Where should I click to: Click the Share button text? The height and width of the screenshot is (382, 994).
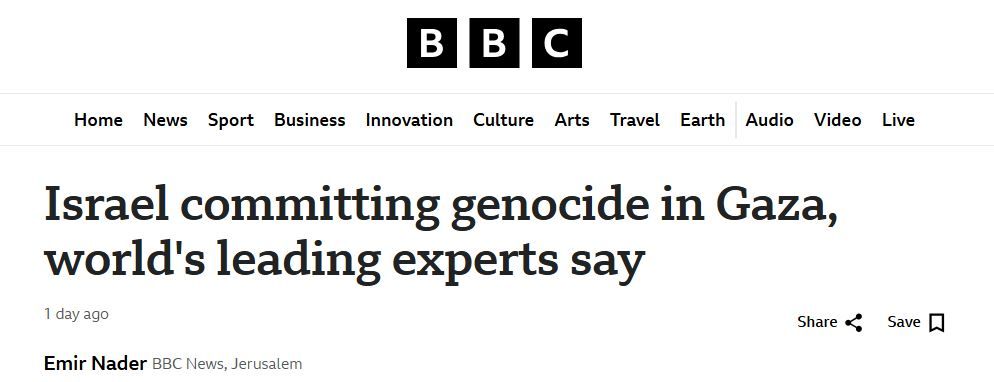click(x=817, y=322)
